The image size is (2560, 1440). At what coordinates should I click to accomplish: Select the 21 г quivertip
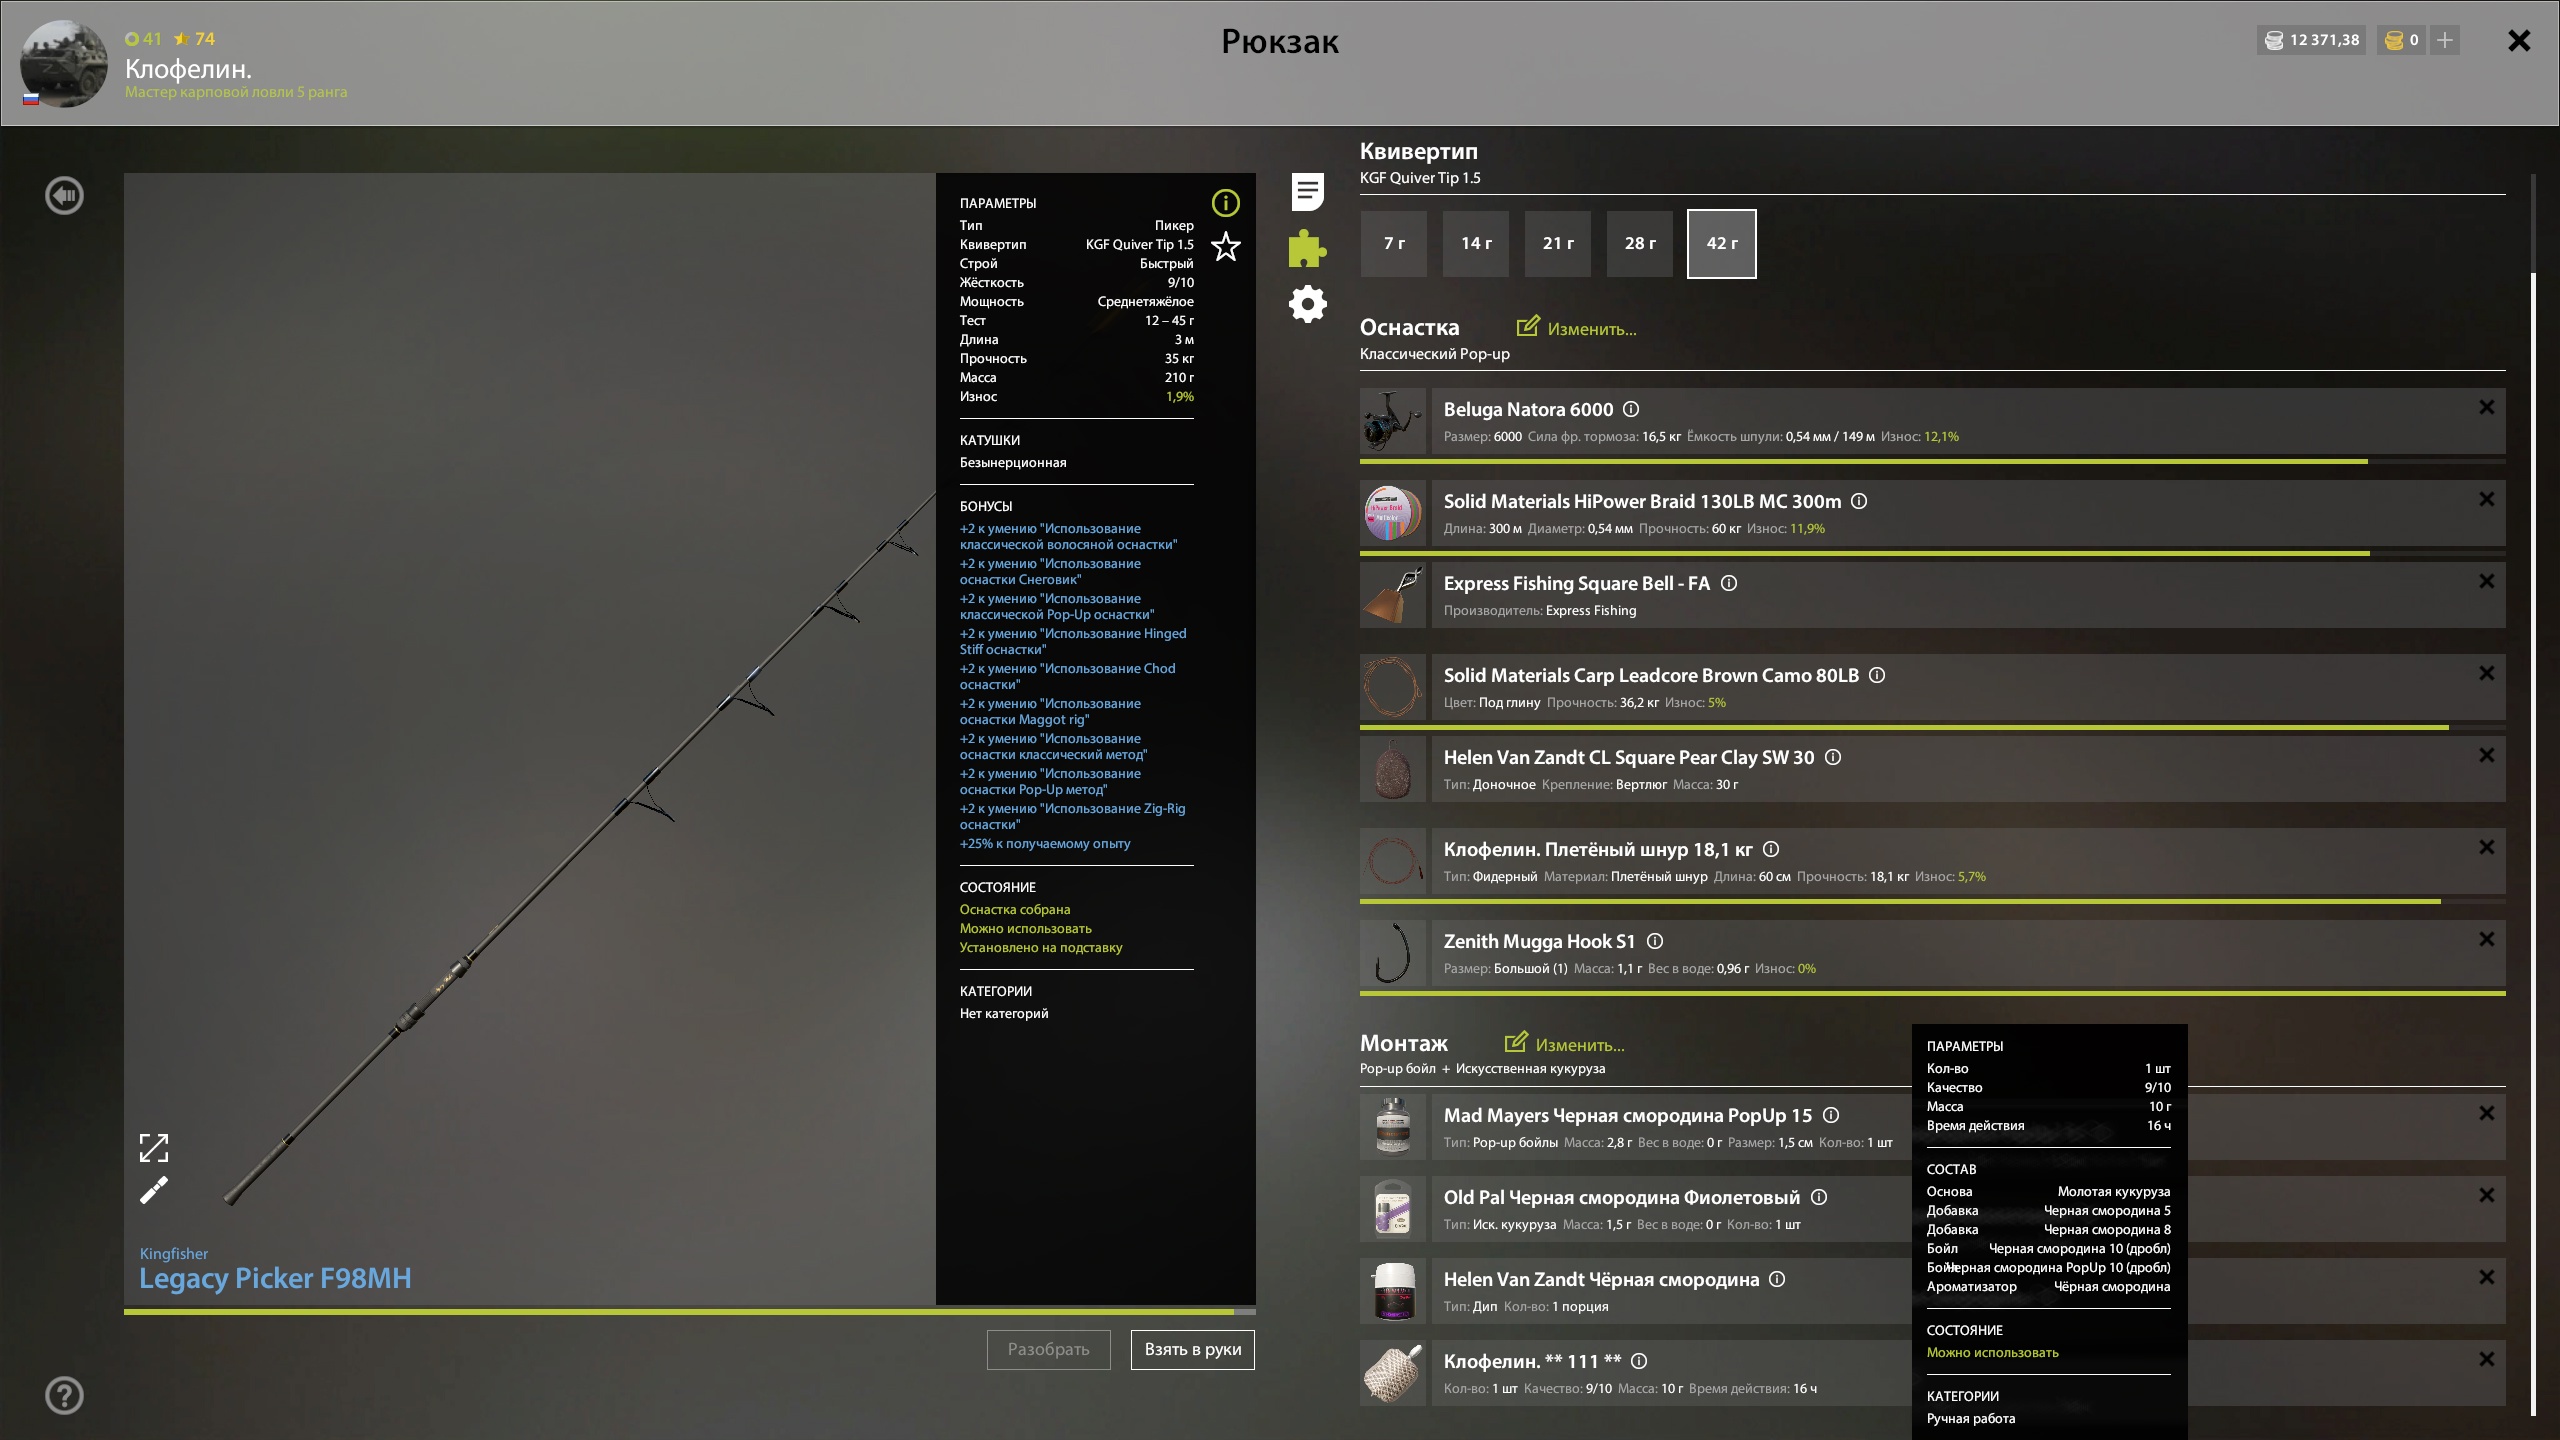(1558, 244)
